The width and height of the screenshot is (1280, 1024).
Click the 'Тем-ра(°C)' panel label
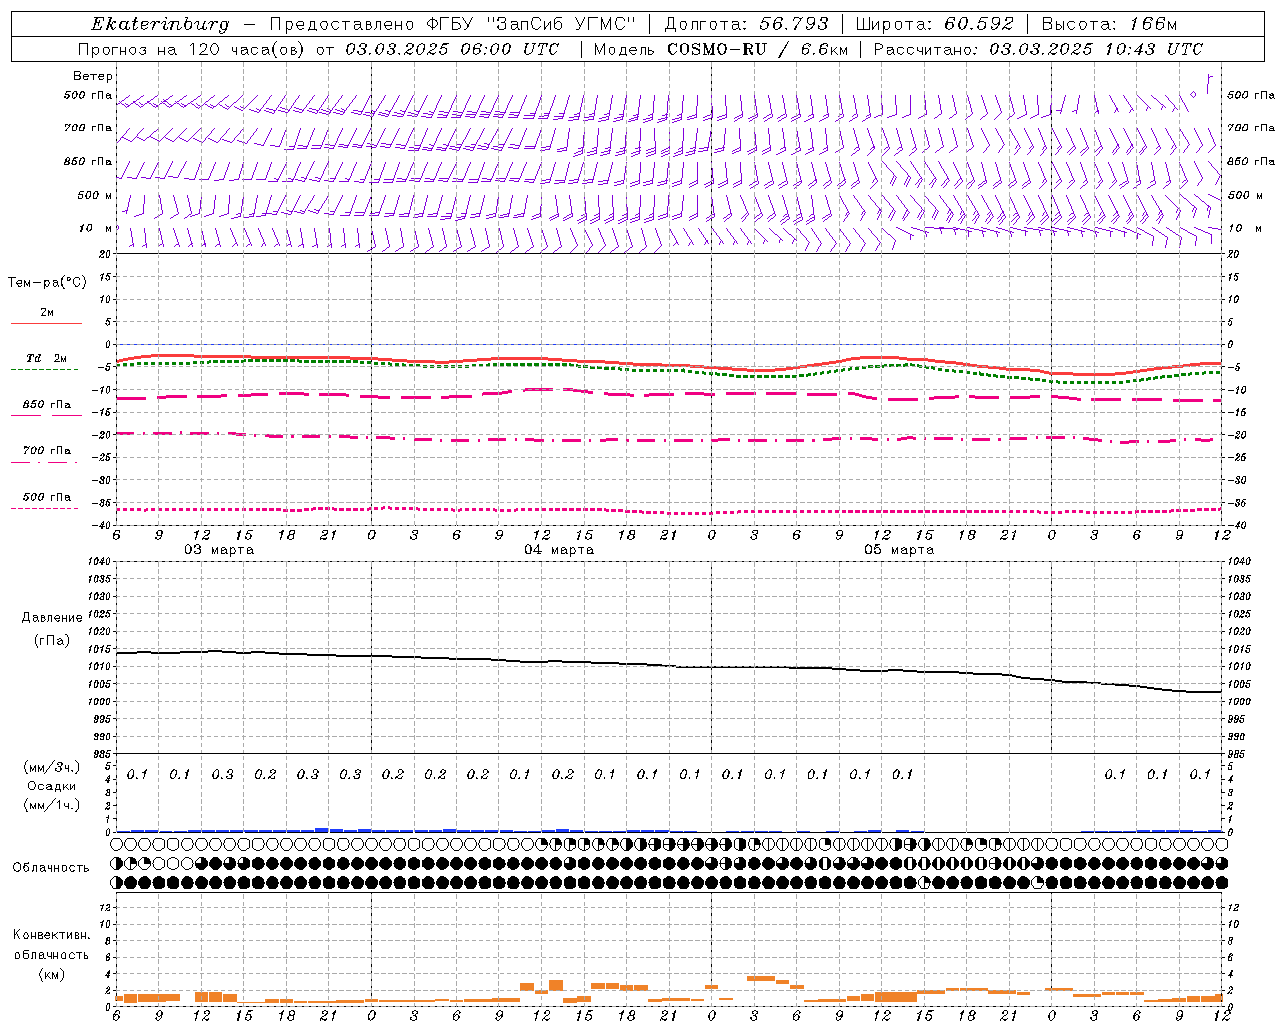[47, 283]
